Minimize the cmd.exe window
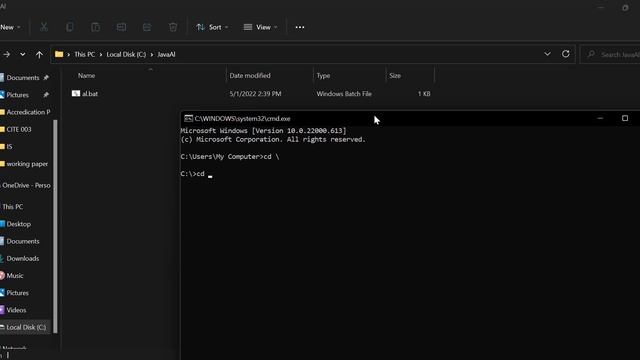Image resolution: width=640 pixels, height=360 pixels. click(x=600, y=118)
